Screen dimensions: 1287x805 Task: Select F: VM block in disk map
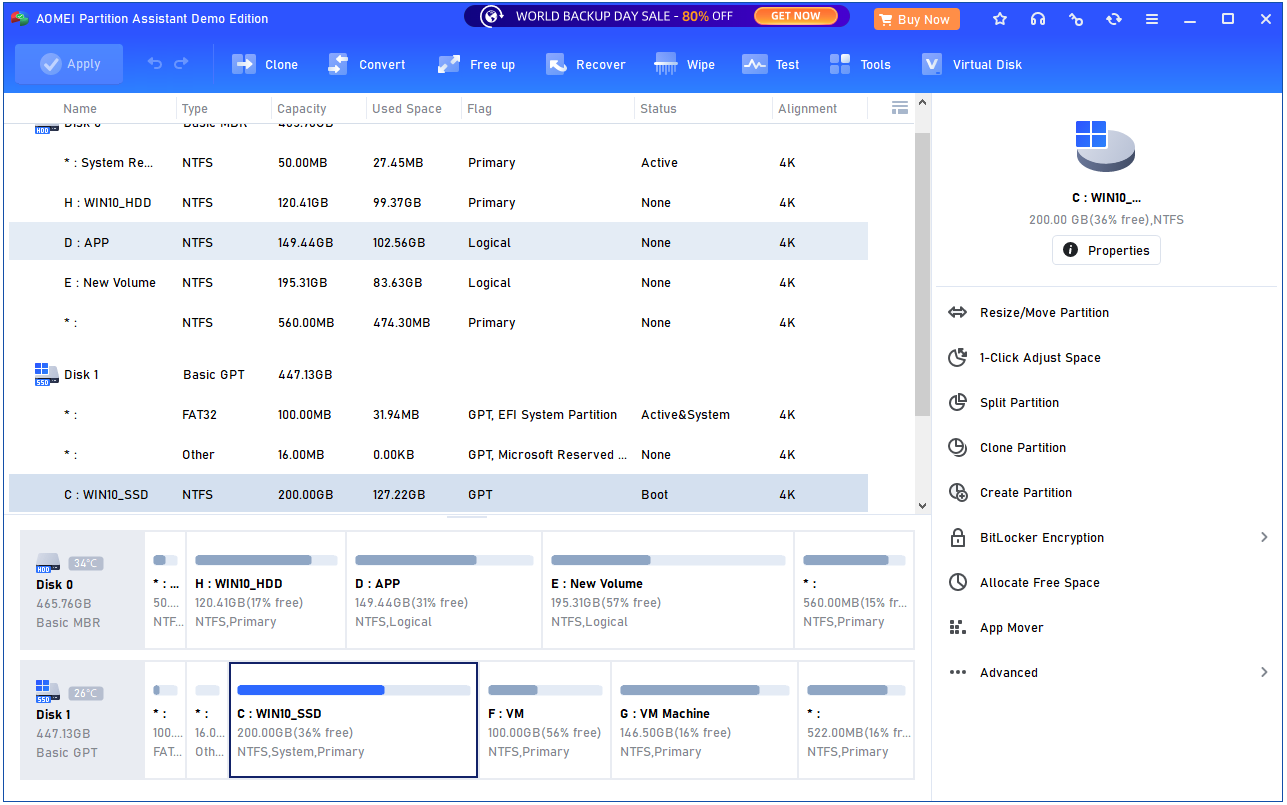[545, 720]
